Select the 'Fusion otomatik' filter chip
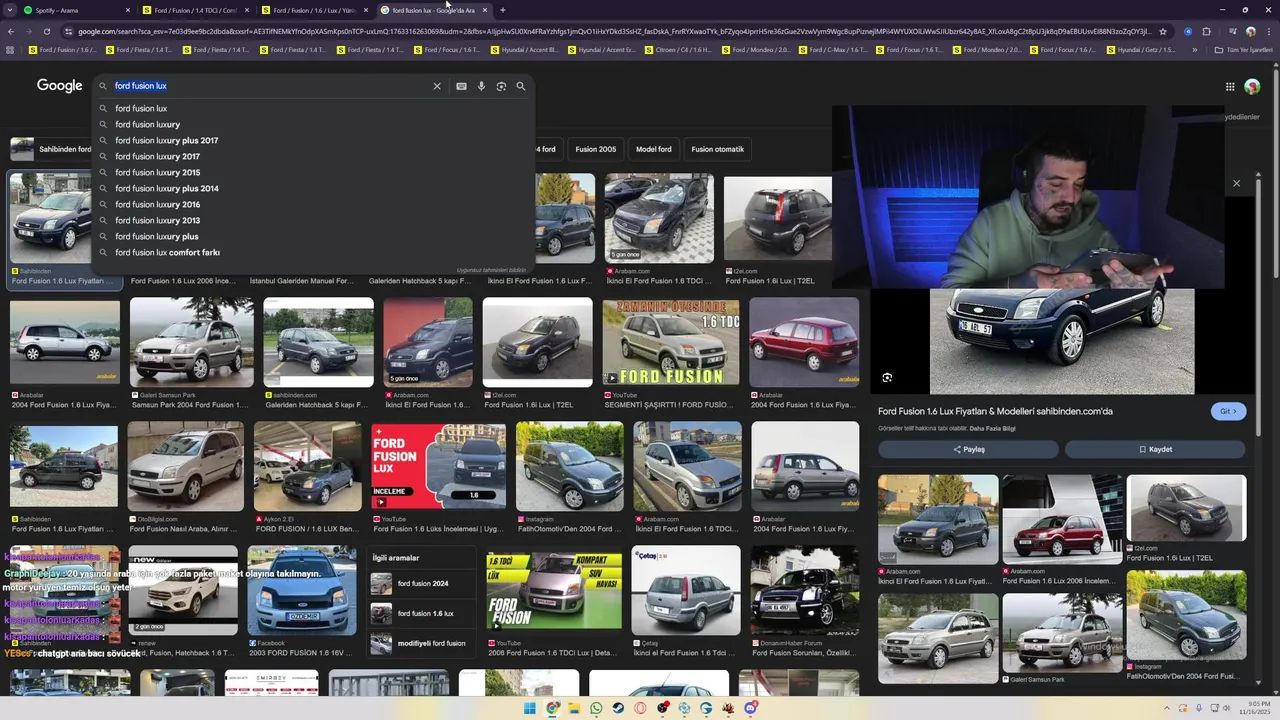The width and height of the screenshot is (1280, 720). [718, 149]
